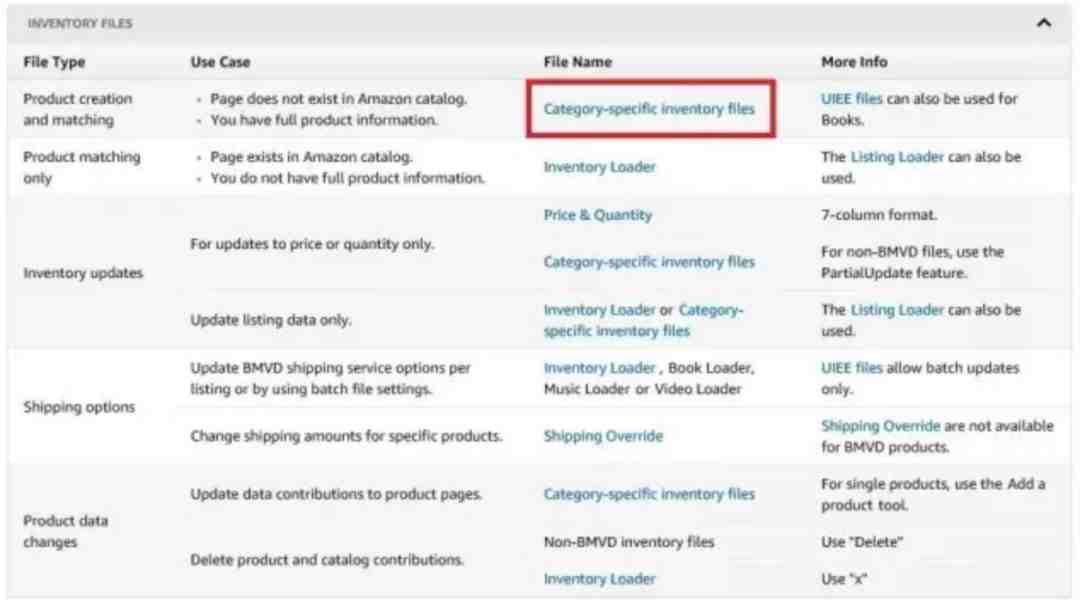This screenshot has height=605, width=1080.
Task: Collapse the Inventory Files section chevron
Action: click(x=1043, y=23)
